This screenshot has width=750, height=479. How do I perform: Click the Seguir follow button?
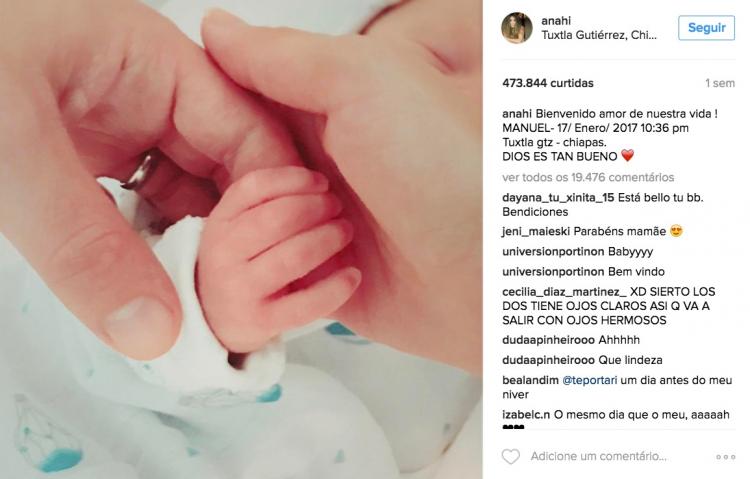click(706, 28)
